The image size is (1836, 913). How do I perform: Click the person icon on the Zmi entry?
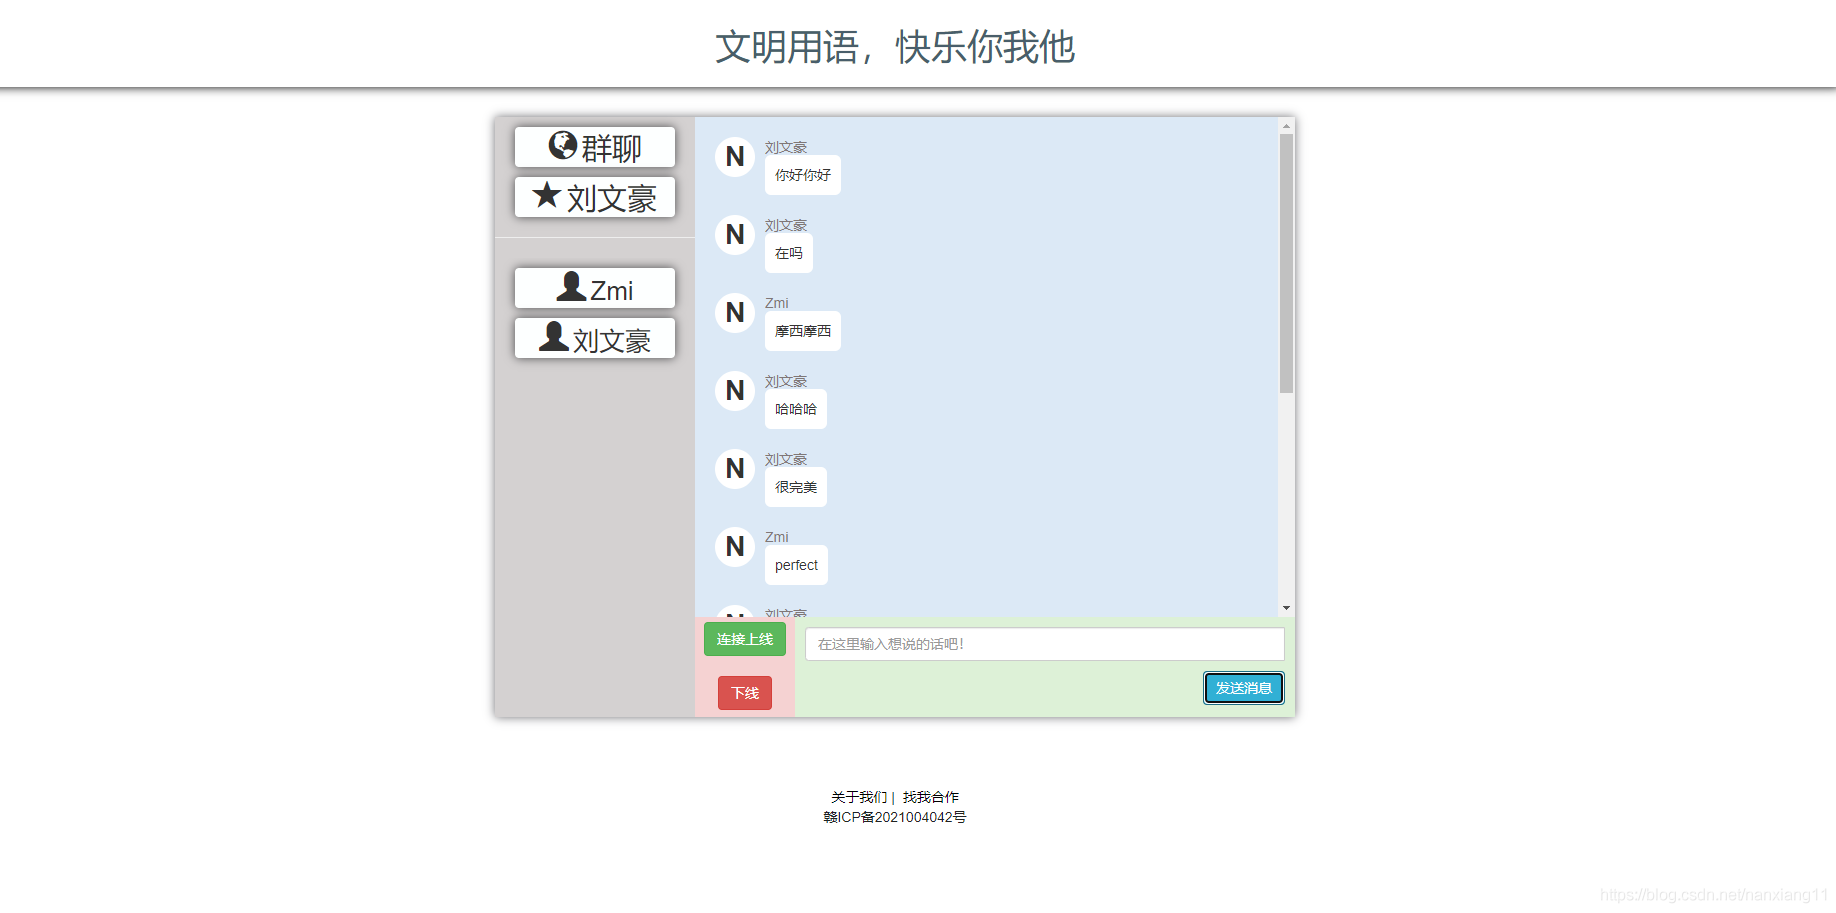coord(570,287)
